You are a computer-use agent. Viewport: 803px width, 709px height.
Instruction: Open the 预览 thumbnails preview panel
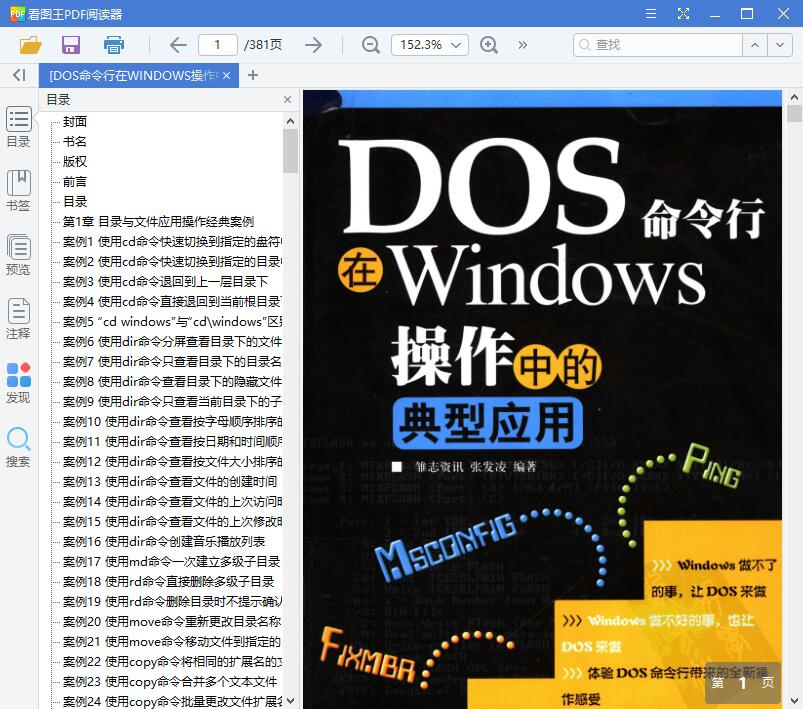(18, 255)
